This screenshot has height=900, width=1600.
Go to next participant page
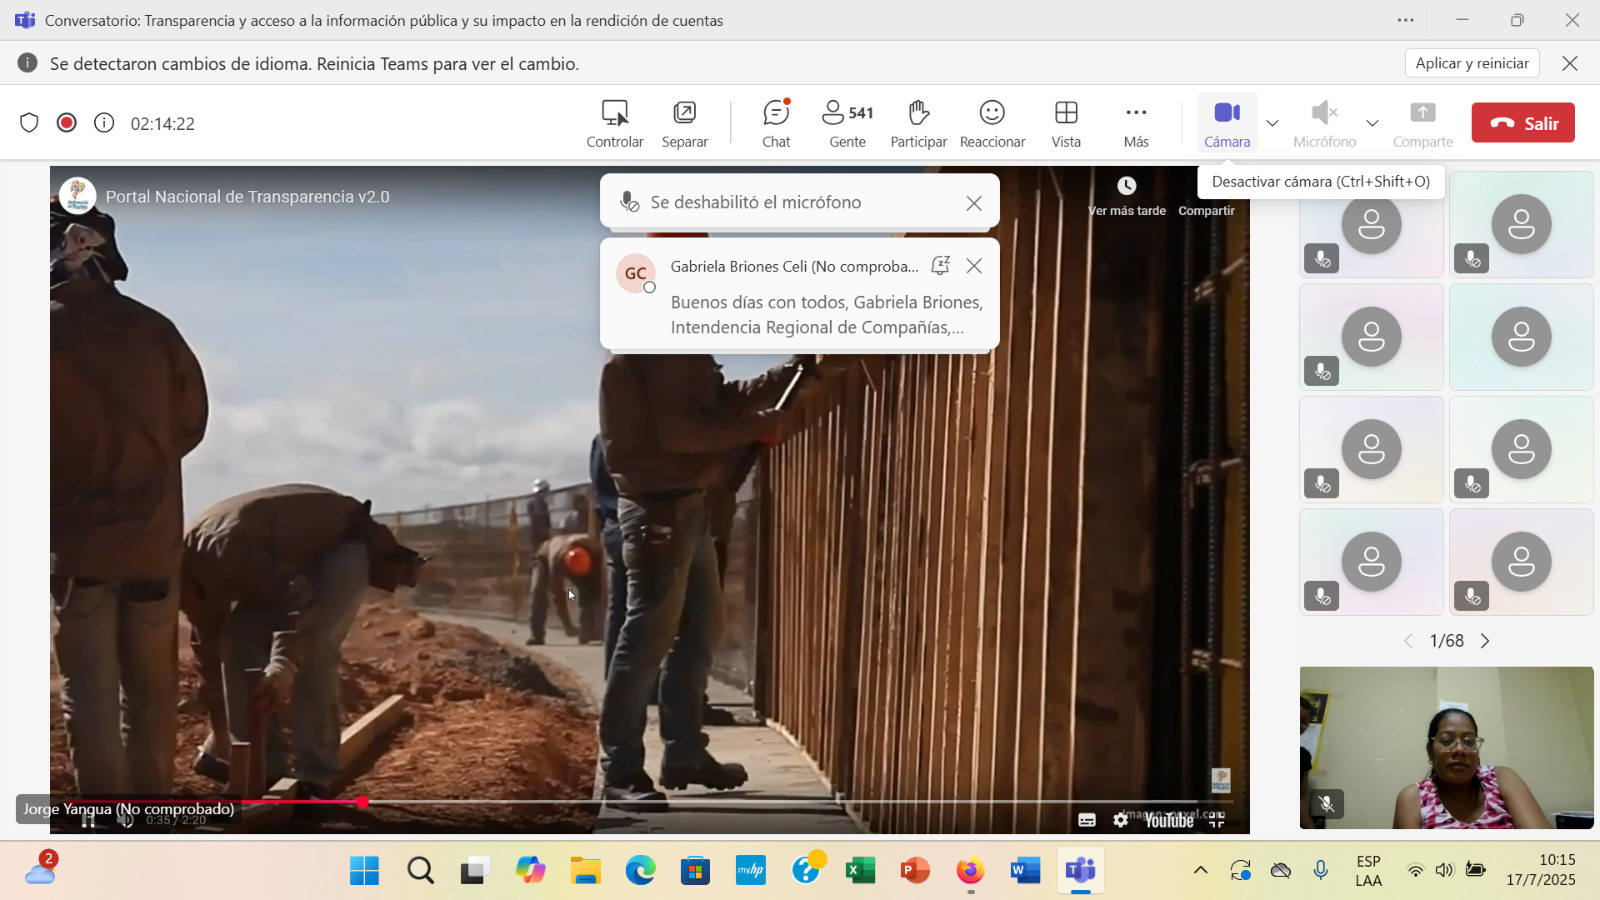[1485, 641]
